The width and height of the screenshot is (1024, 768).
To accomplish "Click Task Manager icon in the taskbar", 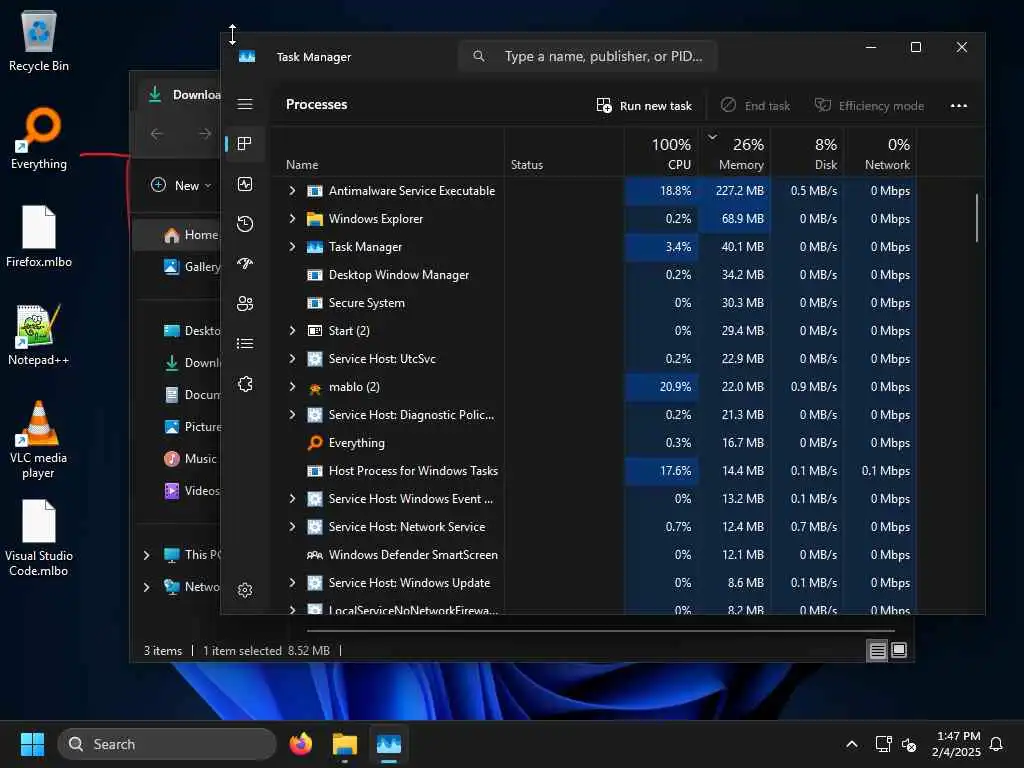I will (x=389, y=744).
